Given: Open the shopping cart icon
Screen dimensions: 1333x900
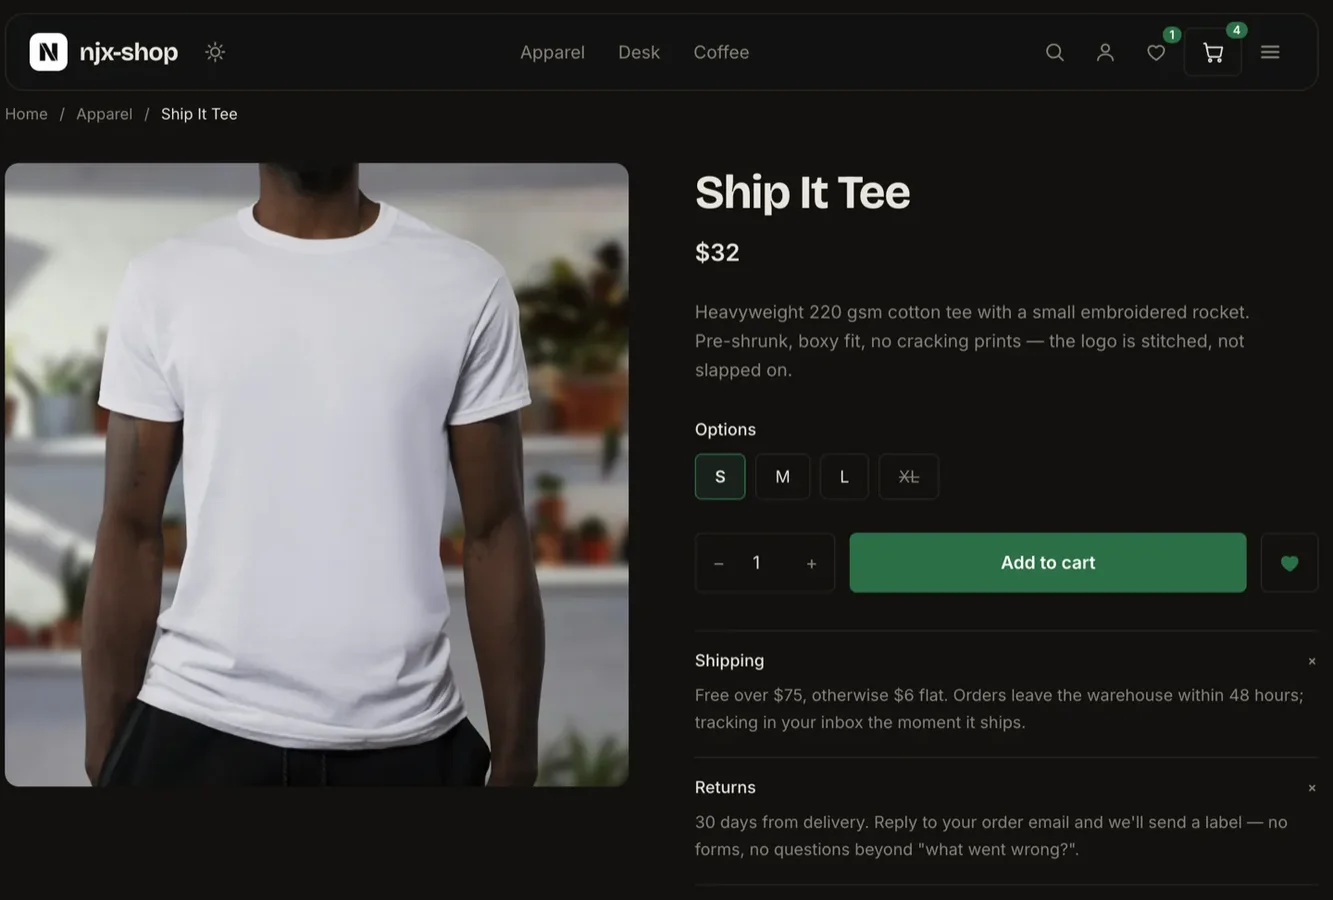Looking at the screenshot, I should pos(1213,52).
